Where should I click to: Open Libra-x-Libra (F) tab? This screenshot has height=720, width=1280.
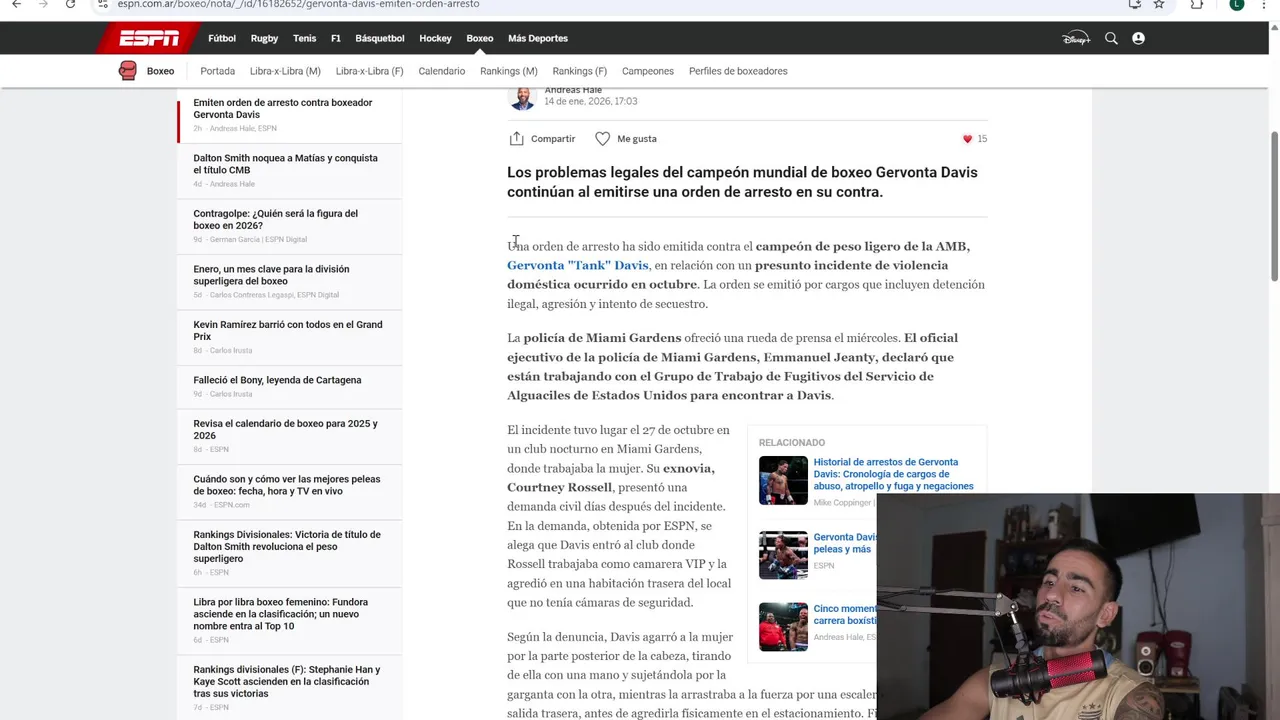coord(369,71)
